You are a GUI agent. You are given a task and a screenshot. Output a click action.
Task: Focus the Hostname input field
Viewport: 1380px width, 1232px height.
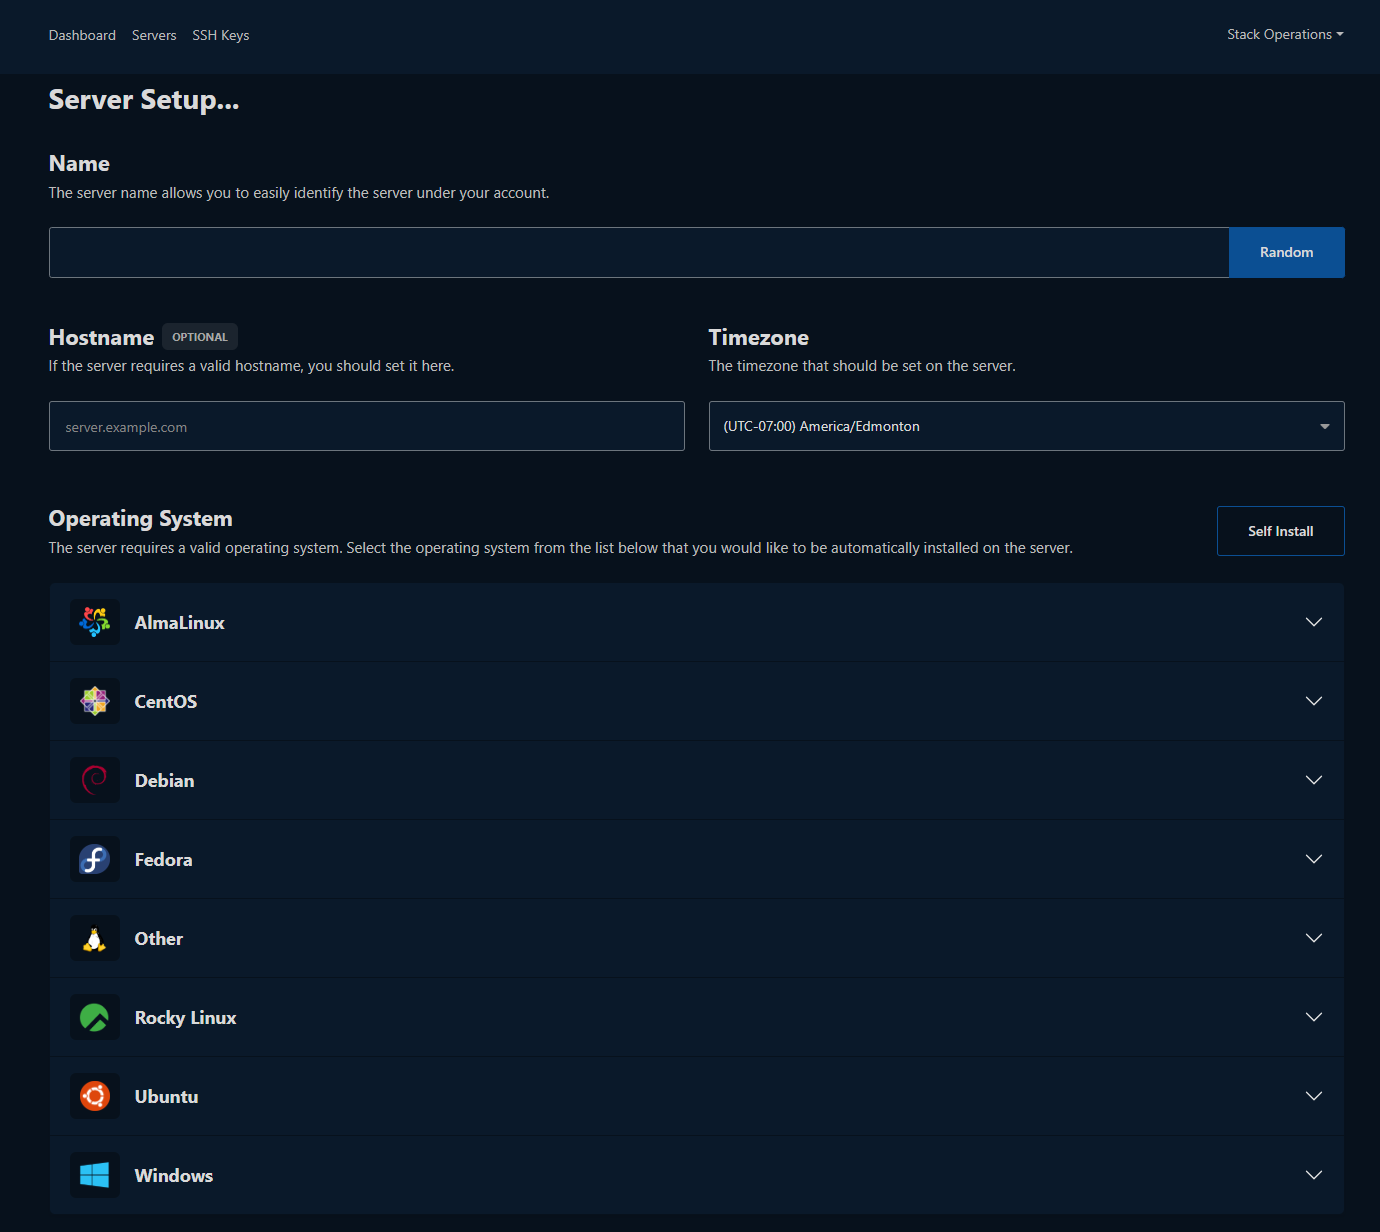366,426
